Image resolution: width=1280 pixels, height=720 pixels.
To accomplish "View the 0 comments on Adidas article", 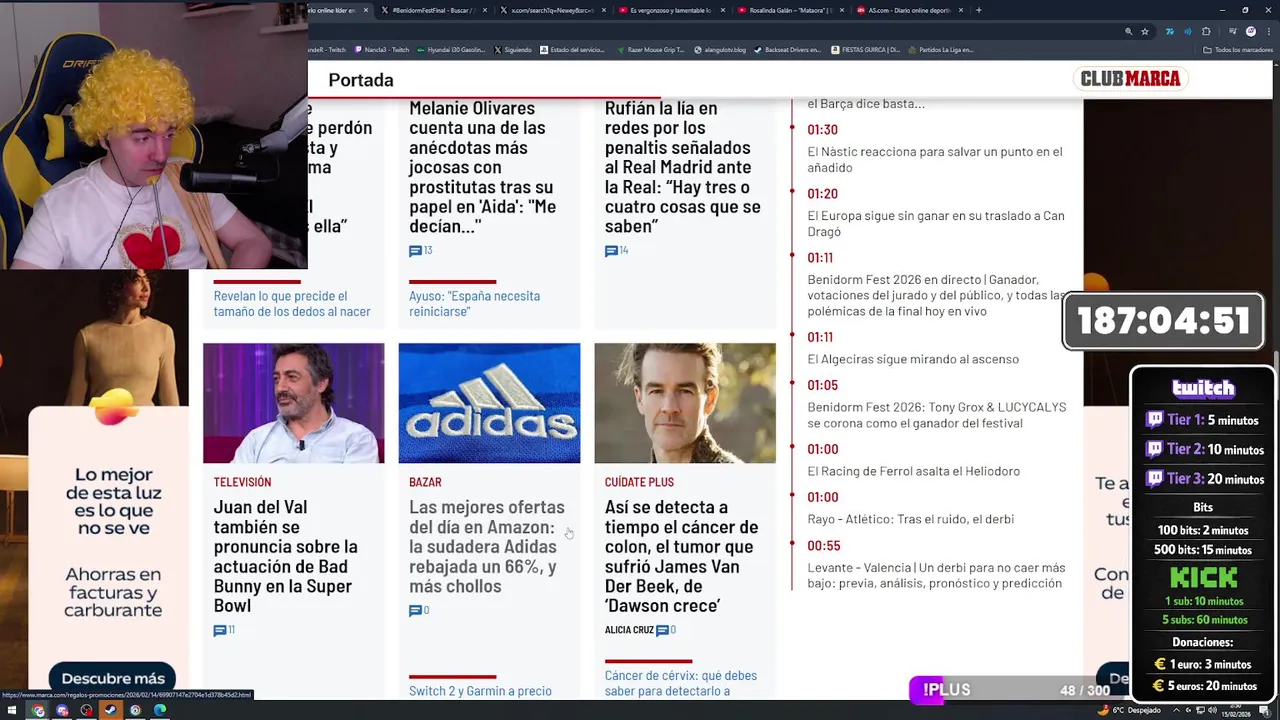I will (x=419, y=610).
